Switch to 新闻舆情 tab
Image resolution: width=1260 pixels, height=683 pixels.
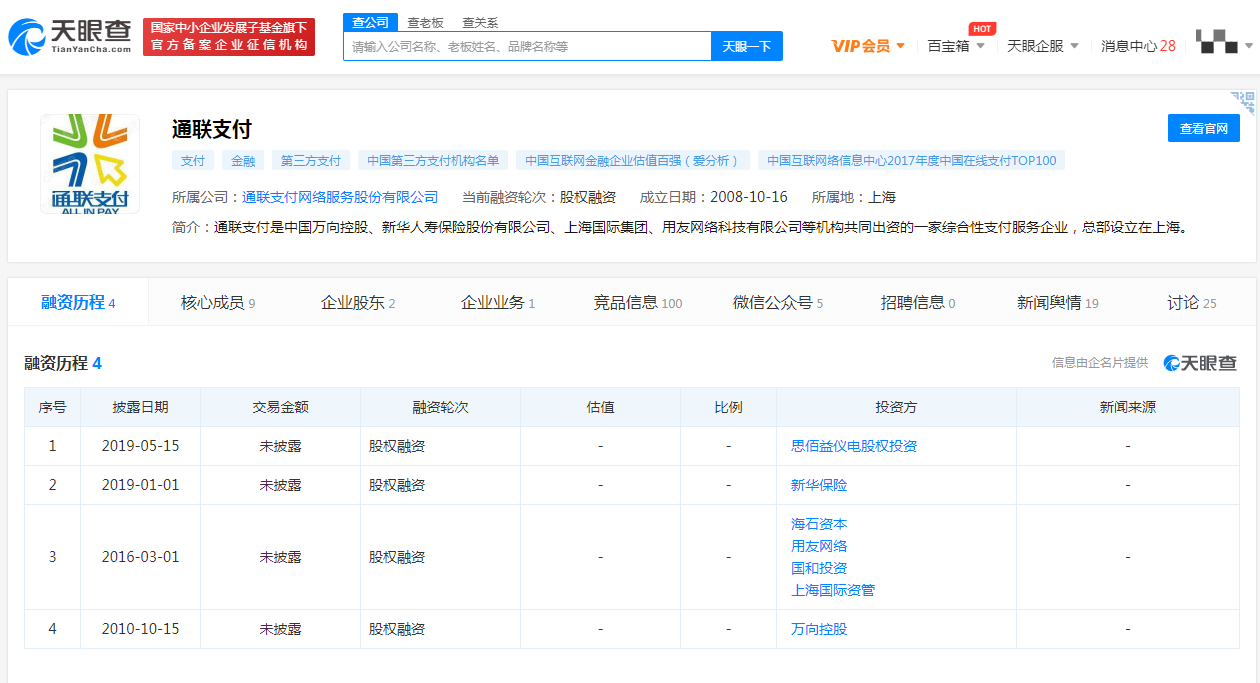click(1057, 302)
